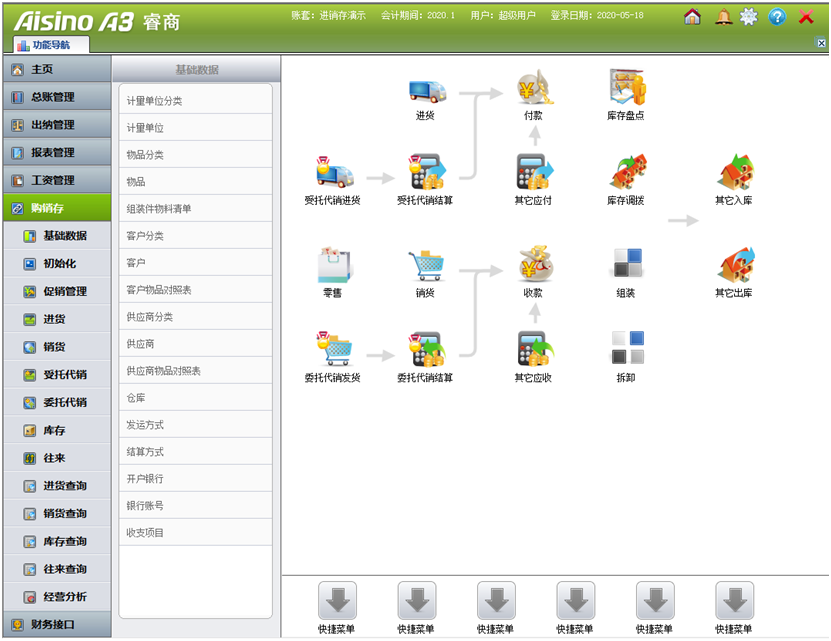Open the 其它入库 house icon
The height and width of the screenshot is (641, 831).
(735, 173)
